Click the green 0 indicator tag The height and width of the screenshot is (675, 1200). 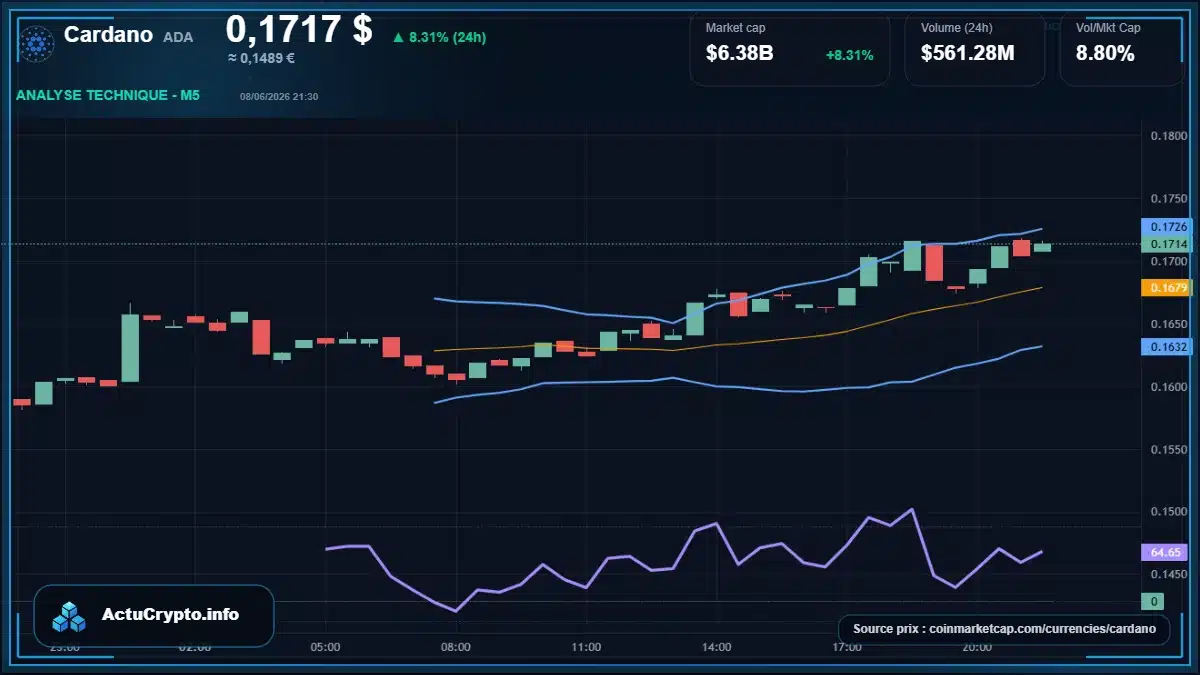1153,601
